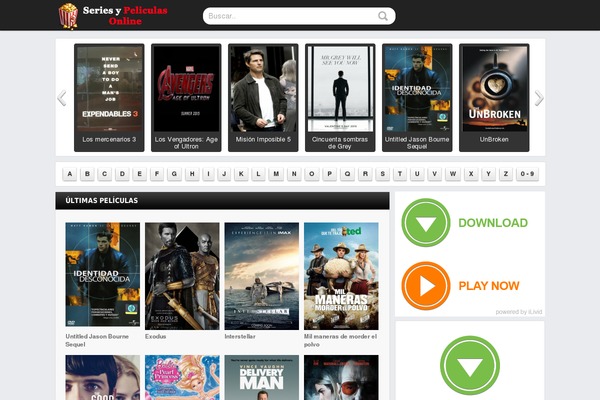This screenshot has height=400, width=600.
Task: Filter movies by letter H
Action: [192, 174]
